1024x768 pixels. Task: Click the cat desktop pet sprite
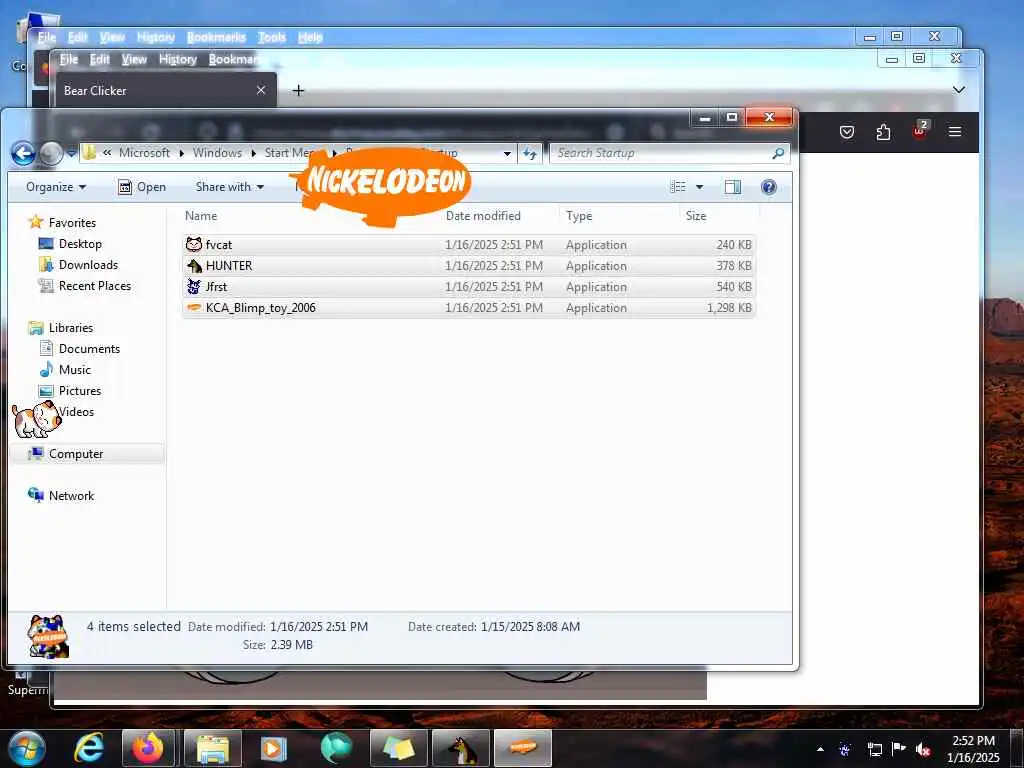point(37,419)
